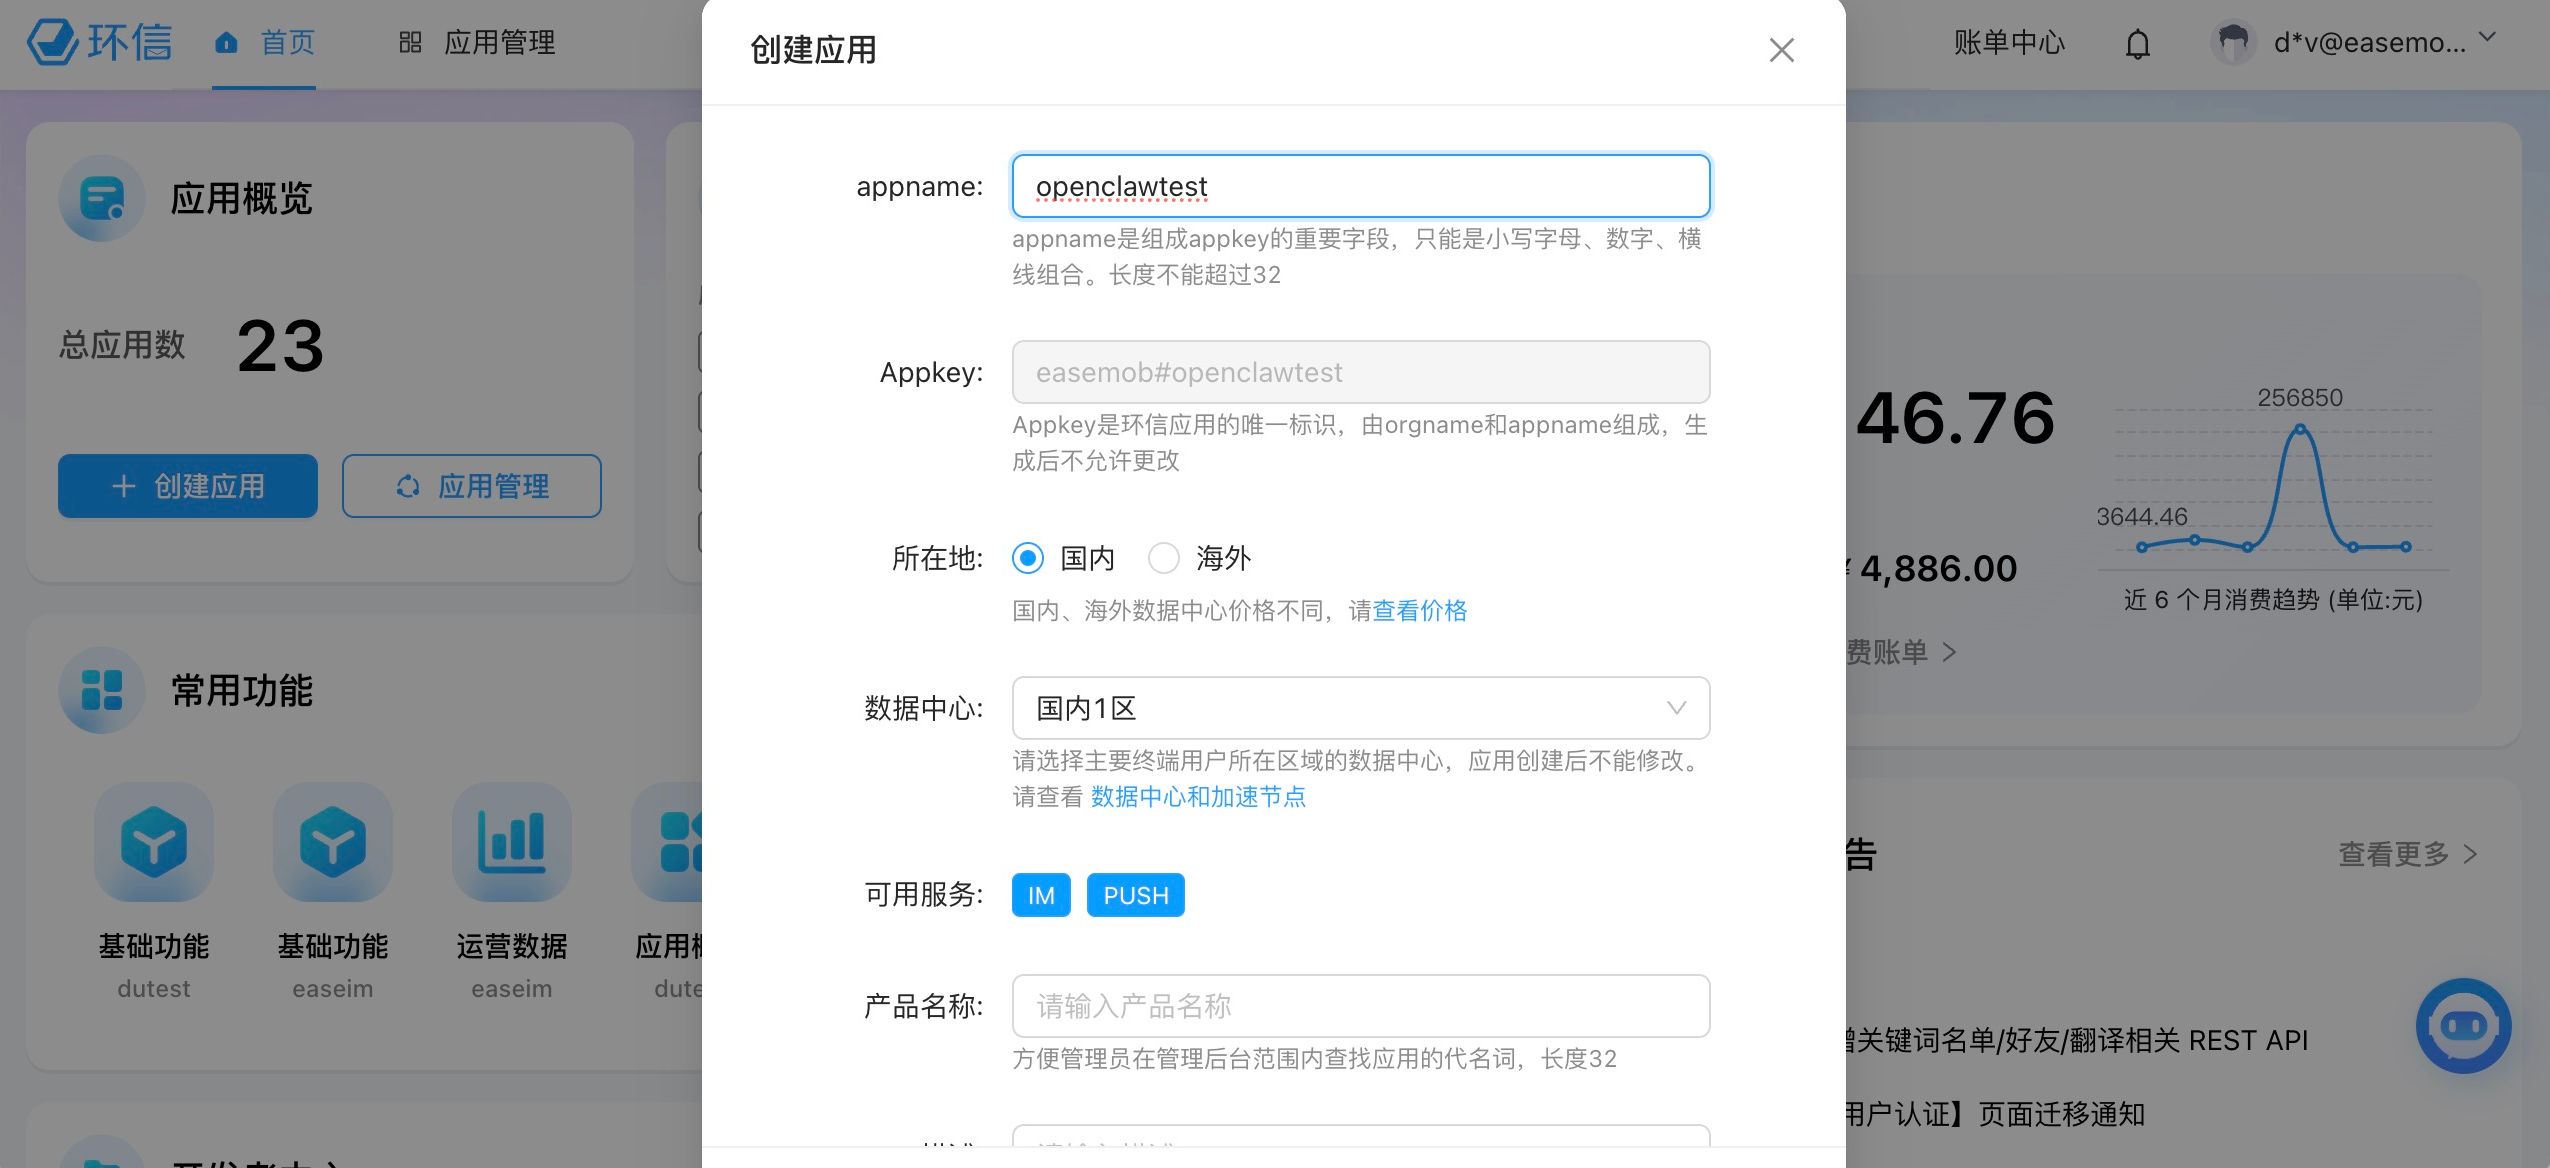Click the 环信 logo icon
2550x1168 pixels.
pos(55,42)
